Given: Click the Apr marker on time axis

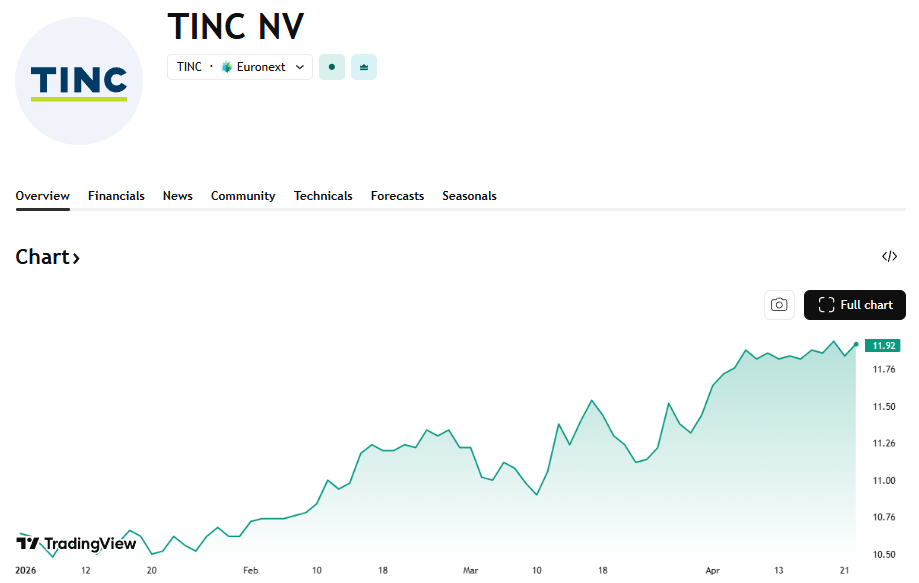Looking at the screenshot, I should (x=712, y=570).
